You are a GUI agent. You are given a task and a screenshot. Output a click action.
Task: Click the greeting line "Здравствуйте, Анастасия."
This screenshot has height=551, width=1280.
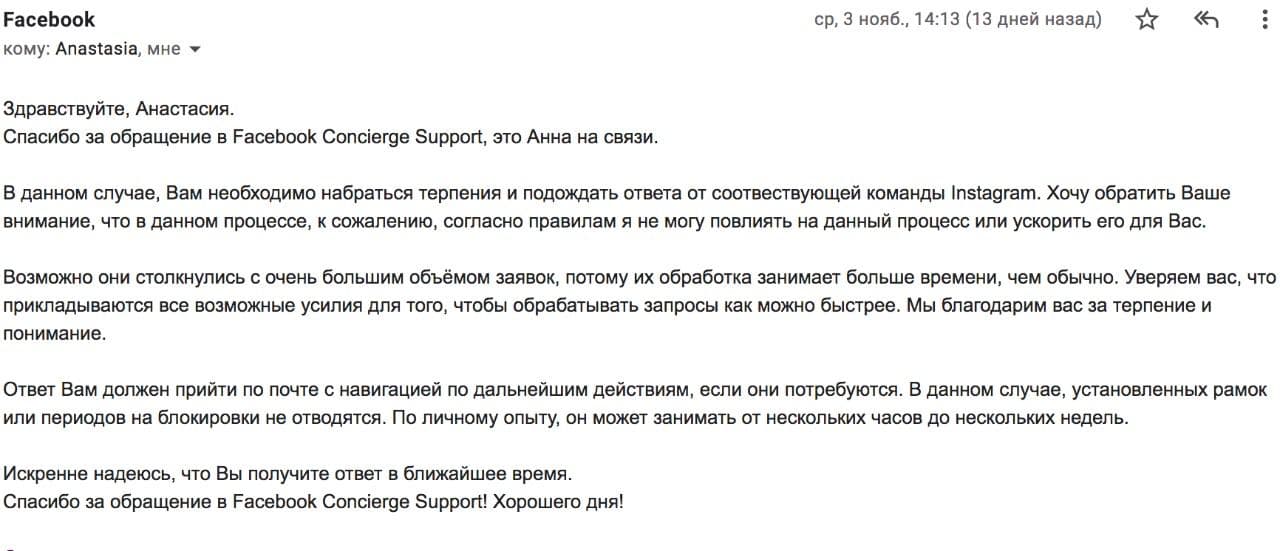[x=118, y=108]
